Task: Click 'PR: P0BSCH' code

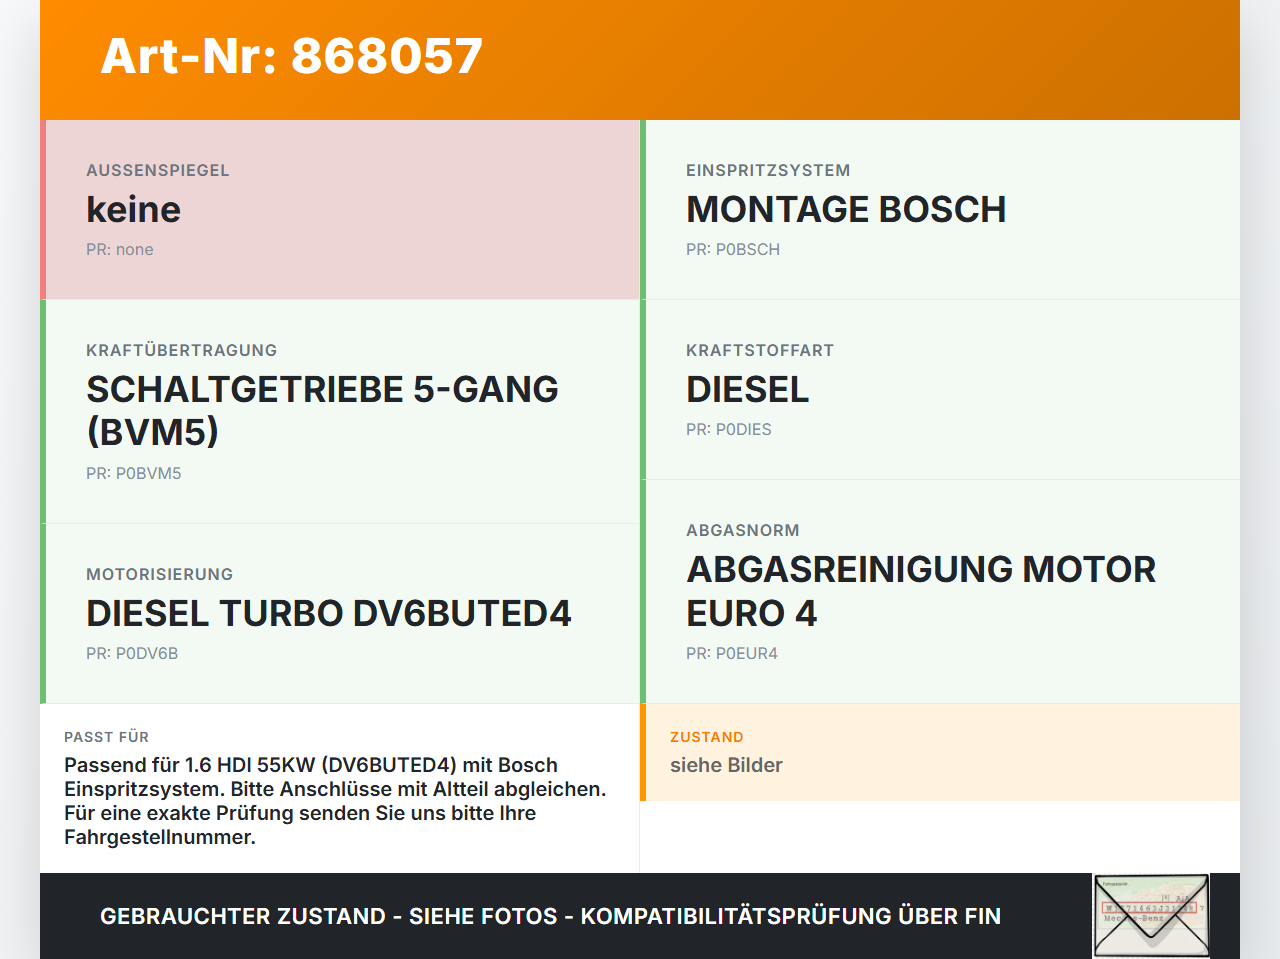Action: pos(733,249)
